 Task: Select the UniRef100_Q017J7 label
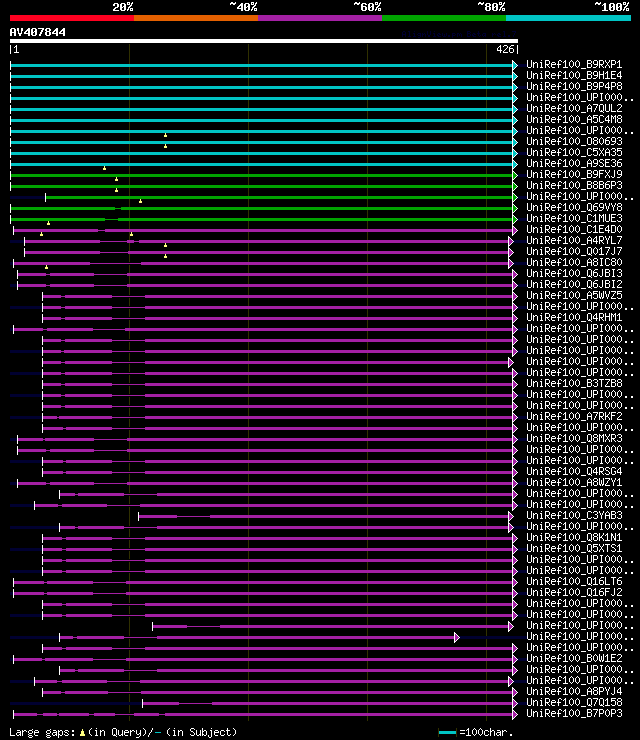(x=574, y=252)
